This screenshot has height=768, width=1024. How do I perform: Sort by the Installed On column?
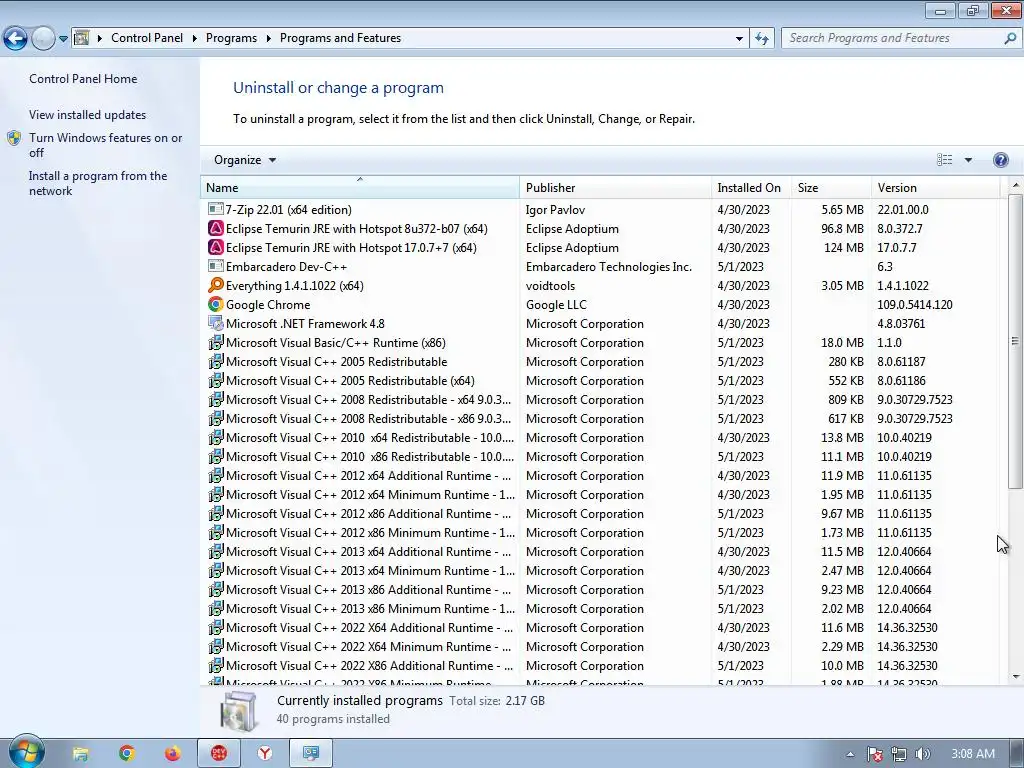751,187
